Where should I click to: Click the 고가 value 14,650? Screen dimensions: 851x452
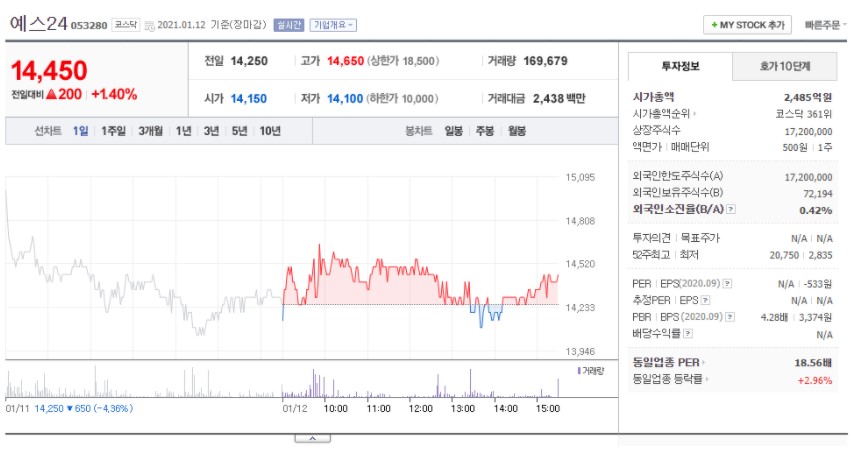click(x=345, y=61)
